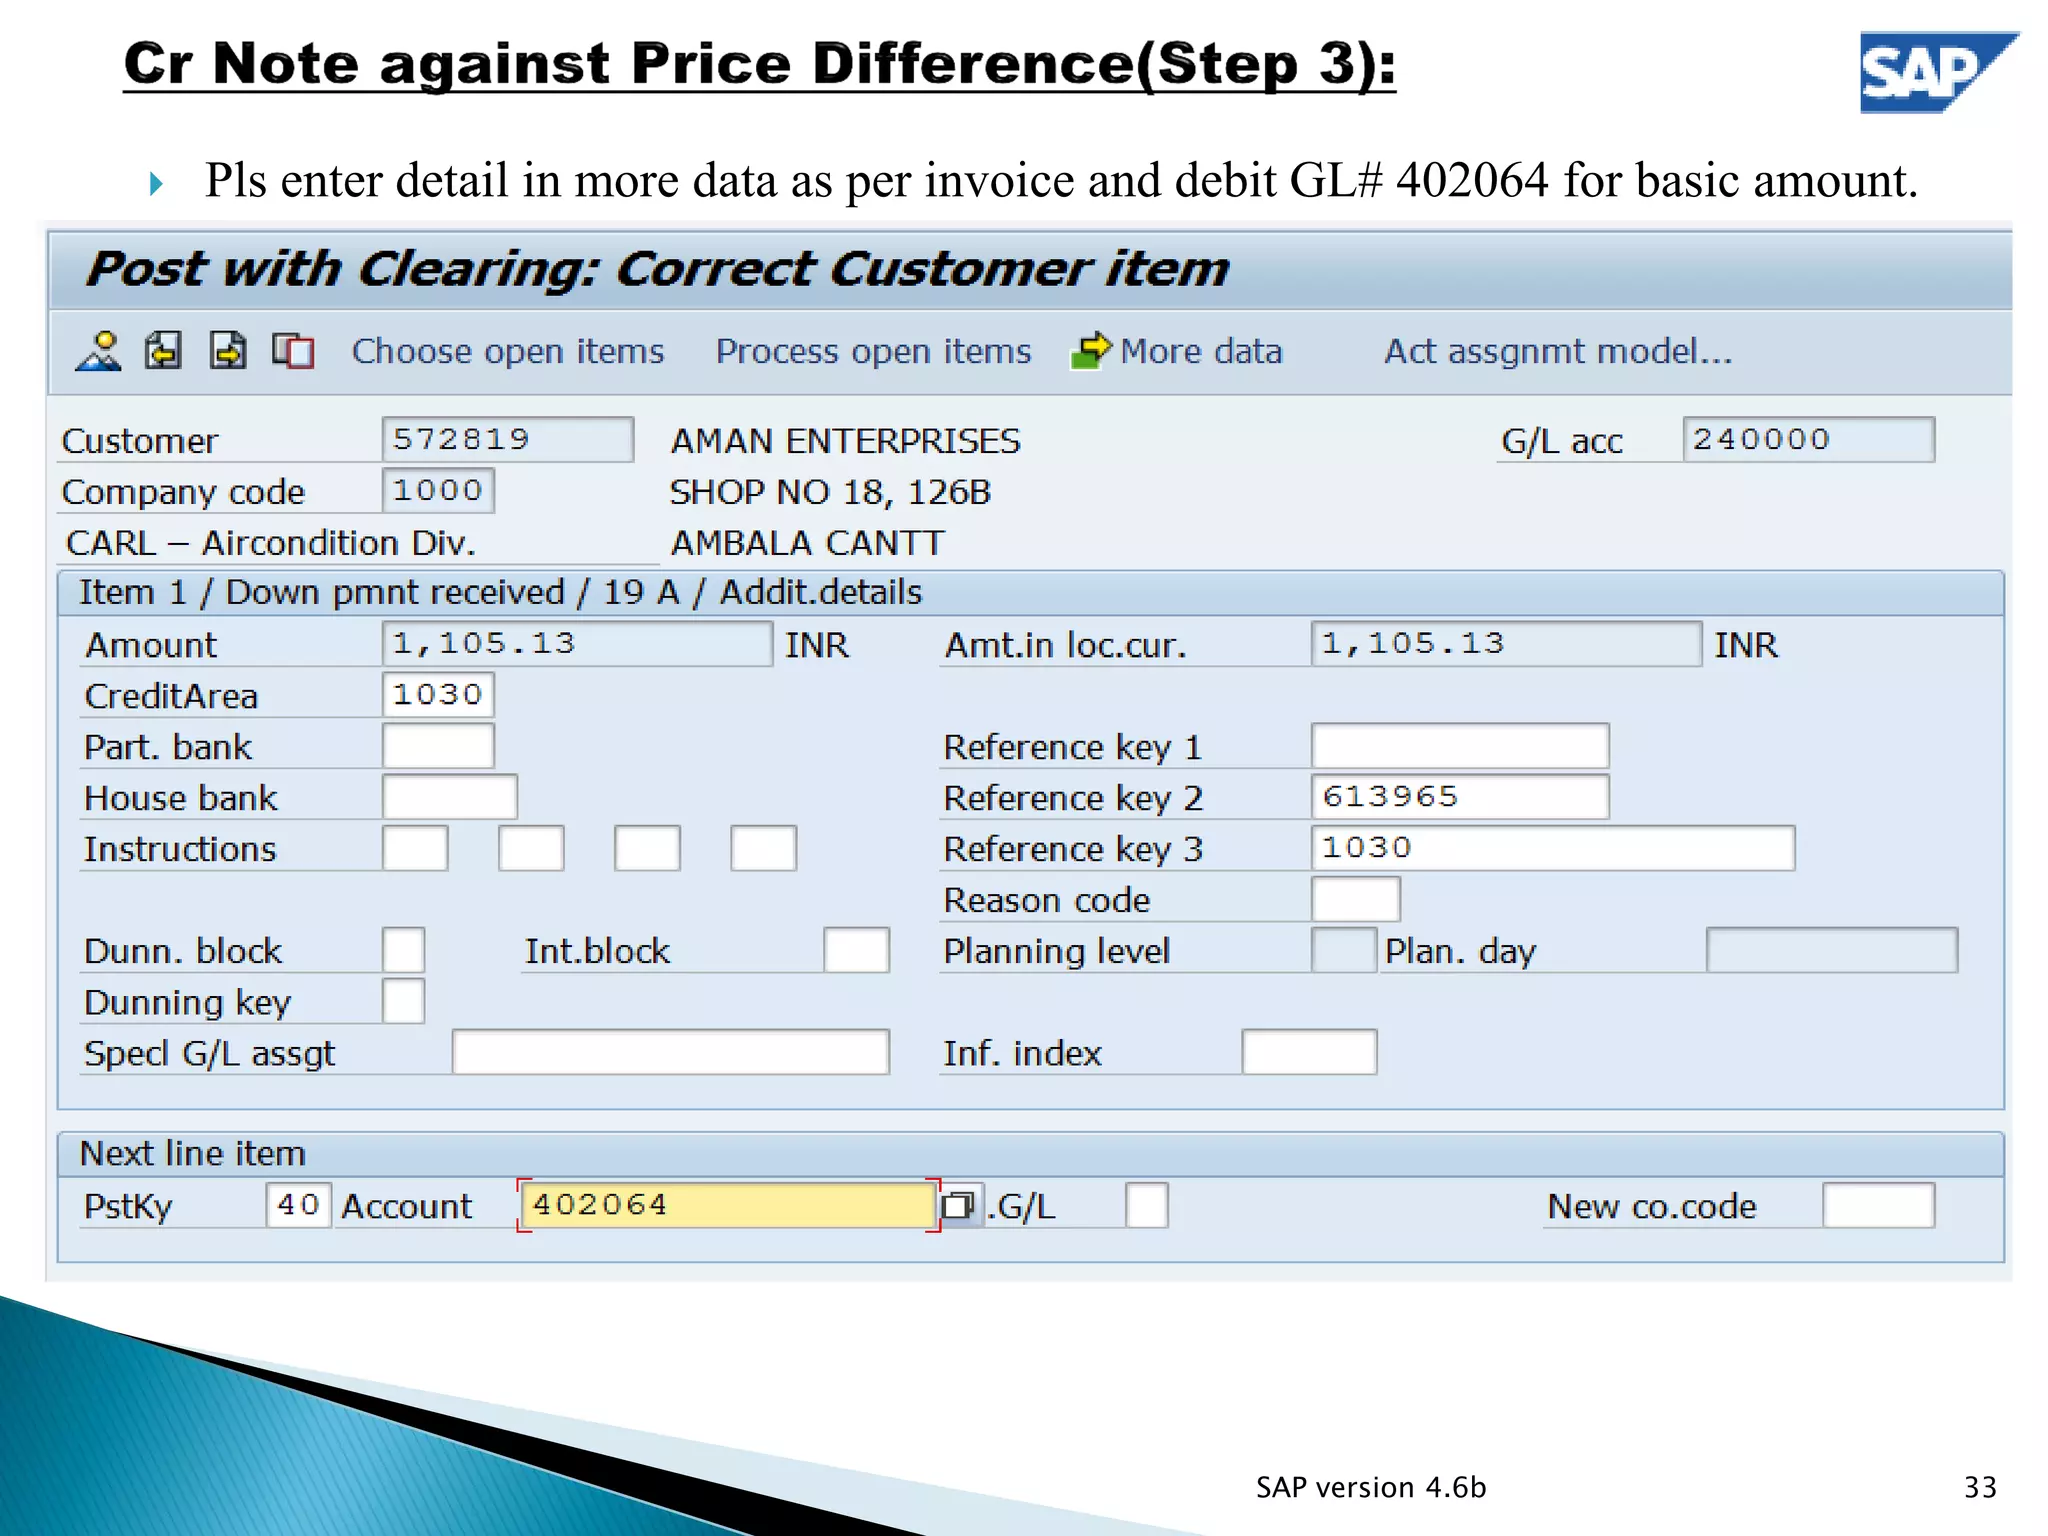The height and width of the screenshot is (1536, 2048).
Task: Click CARL – Aircondition Div. text
Action: [x=271, y=543]
